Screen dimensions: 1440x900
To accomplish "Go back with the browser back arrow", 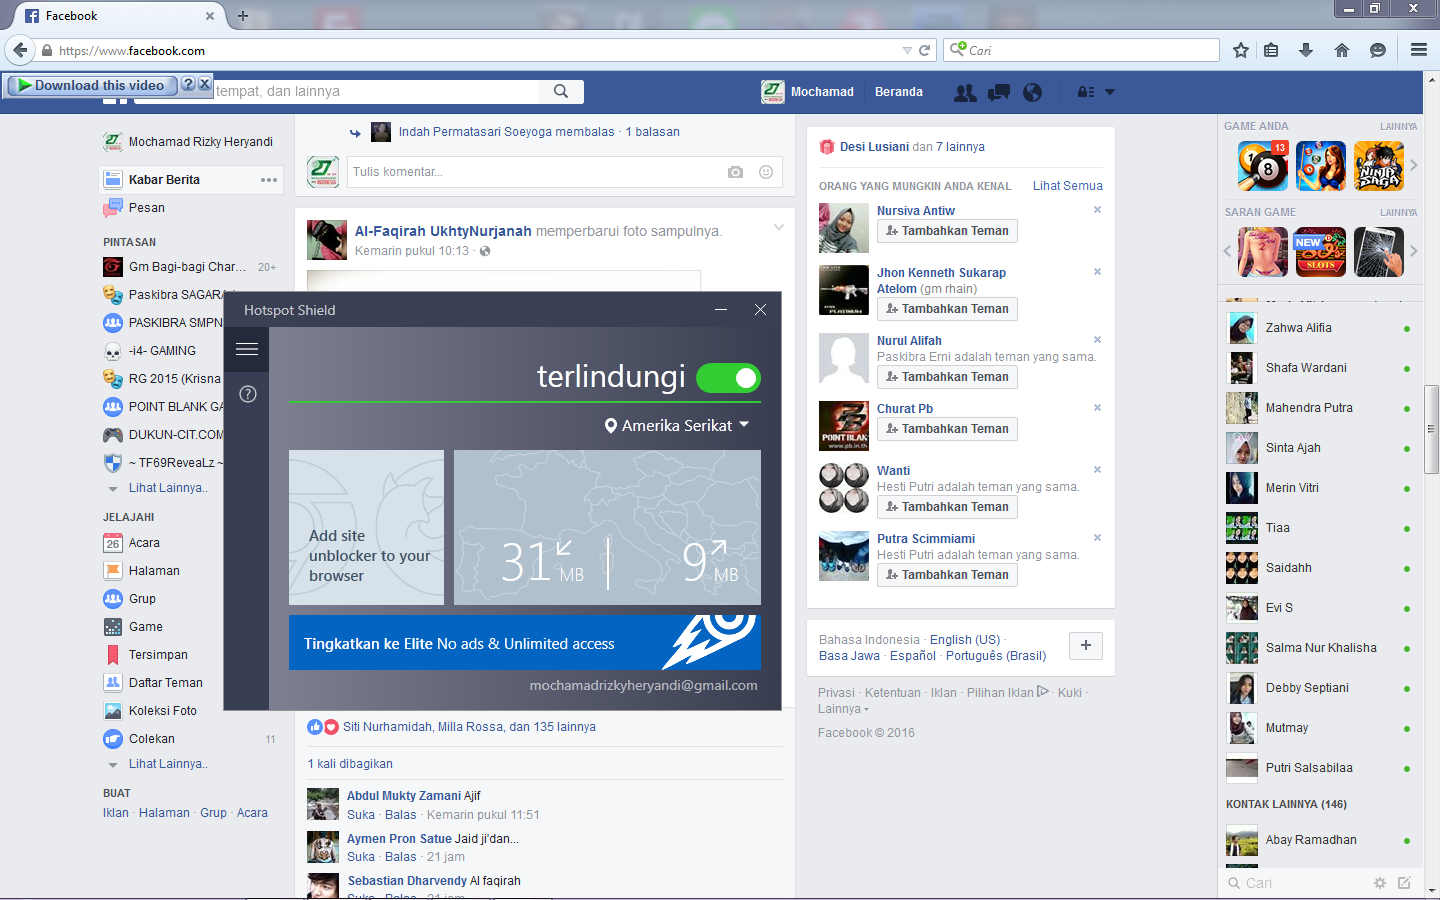I will coord(20,50).
